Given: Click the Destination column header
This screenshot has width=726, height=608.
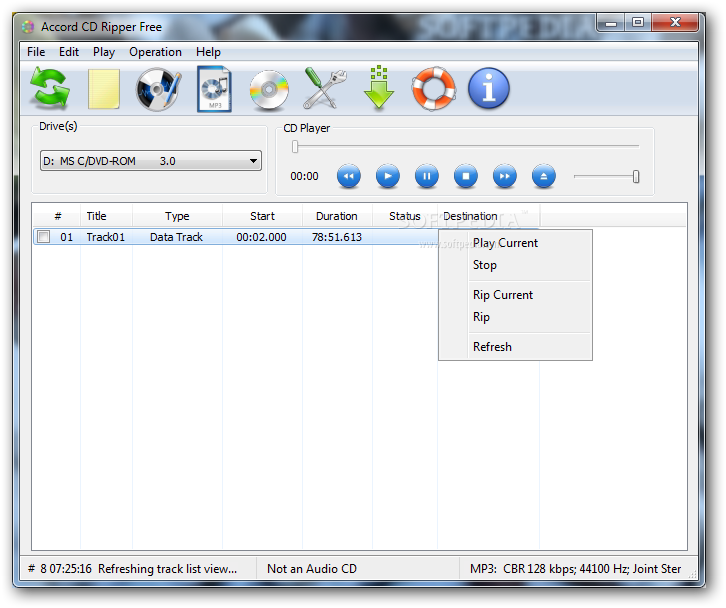Looking at the screenshot, I should coord(488,216).
